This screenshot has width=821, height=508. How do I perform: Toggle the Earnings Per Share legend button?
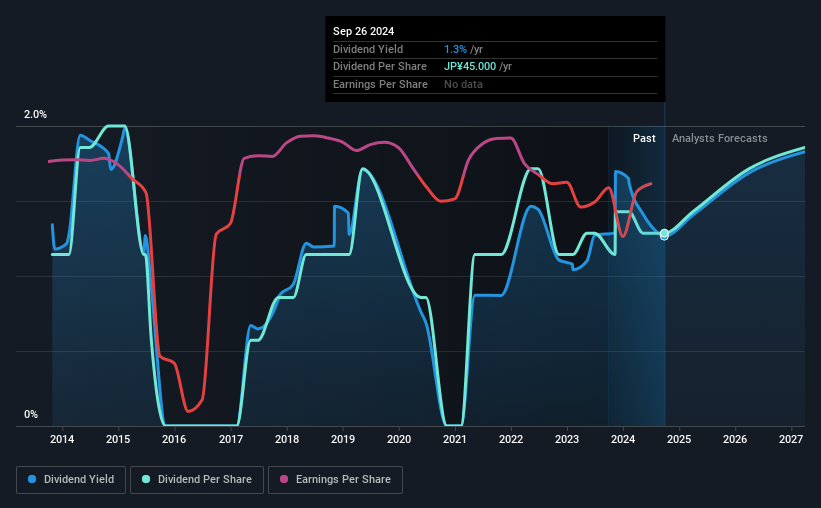pos(335,480)
